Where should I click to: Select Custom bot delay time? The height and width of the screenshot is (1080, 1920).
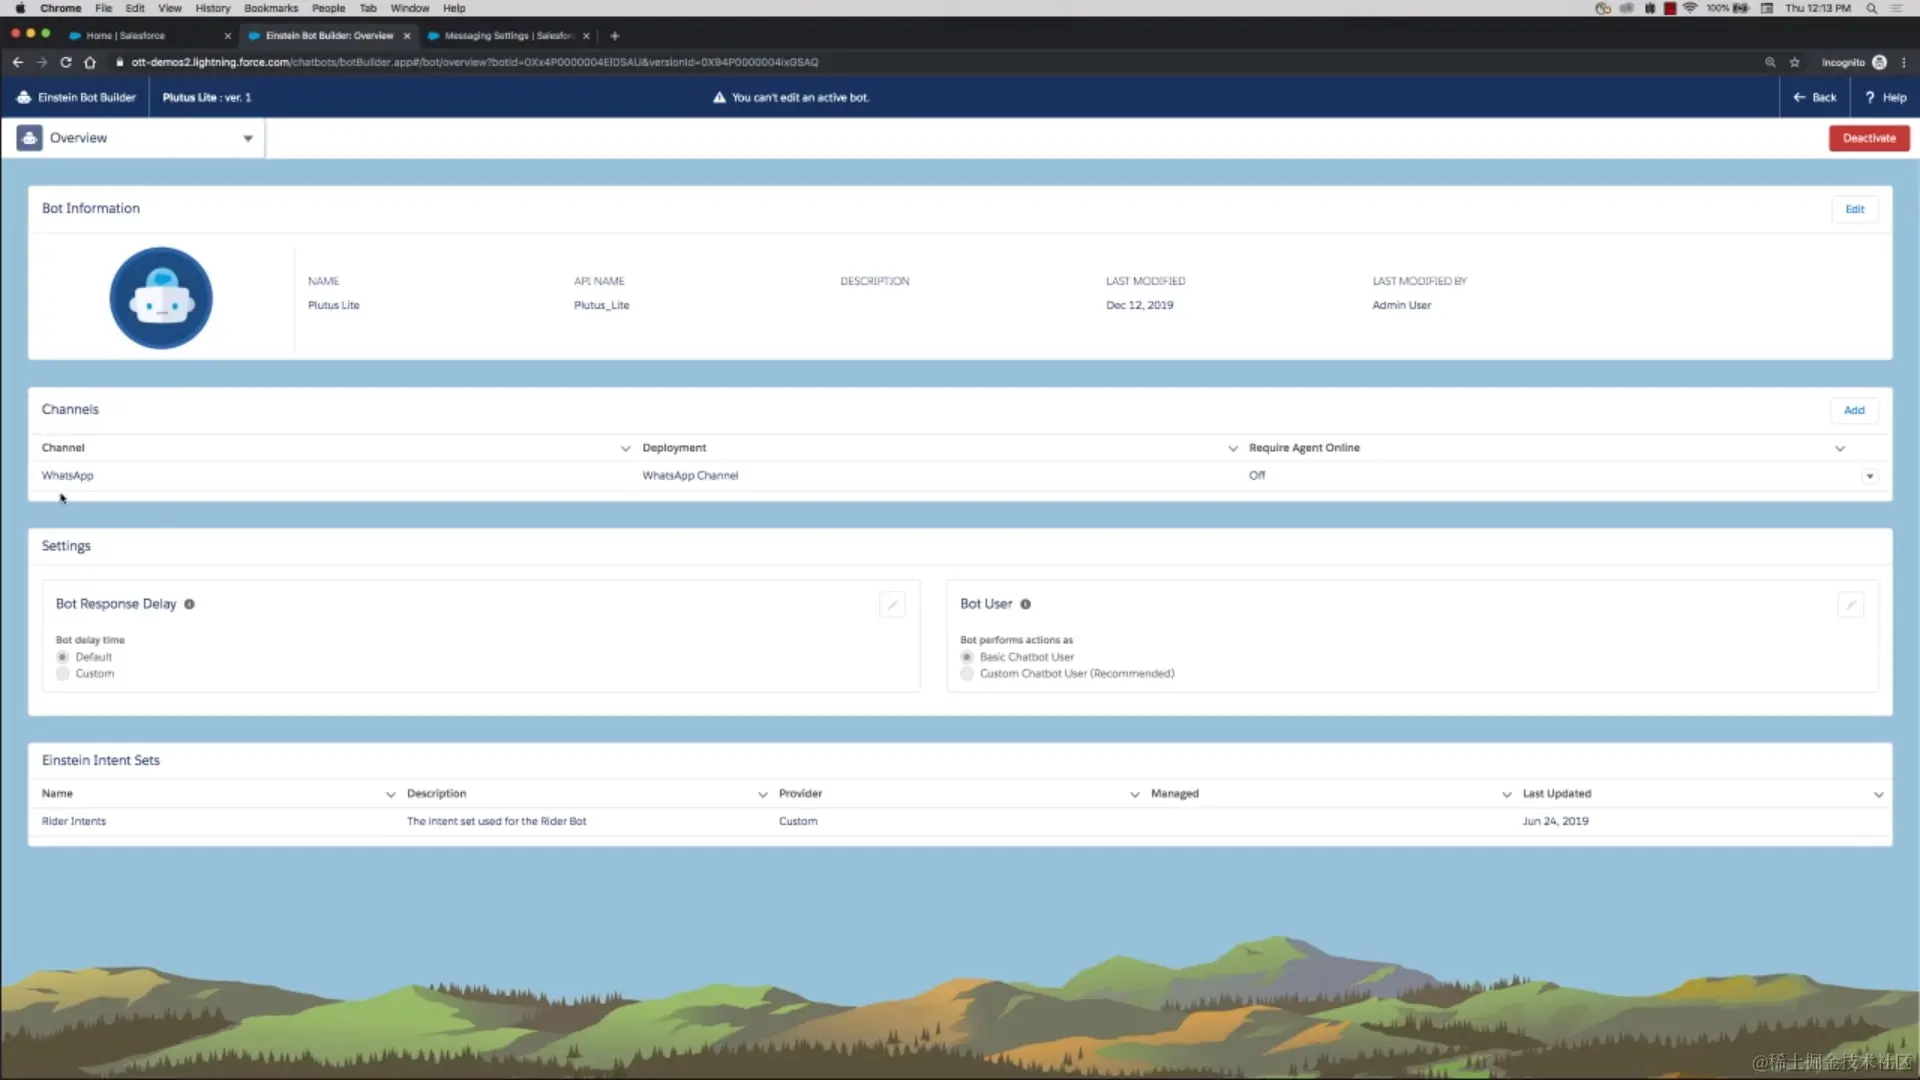pyautogui.click(x=61, y=673)
